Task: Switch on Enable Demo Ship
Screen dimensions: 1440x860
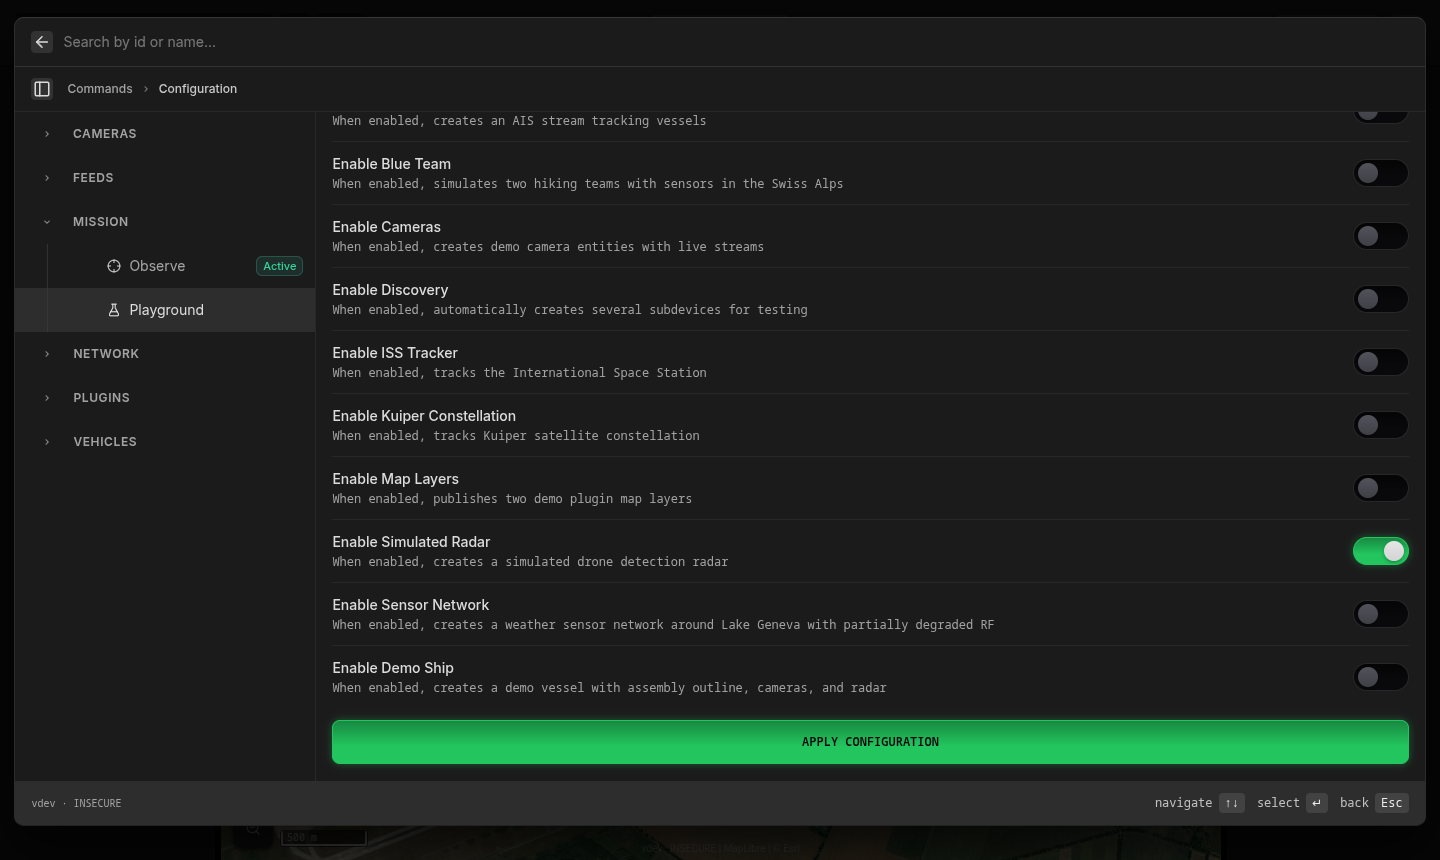Action: coord(1381,677)
